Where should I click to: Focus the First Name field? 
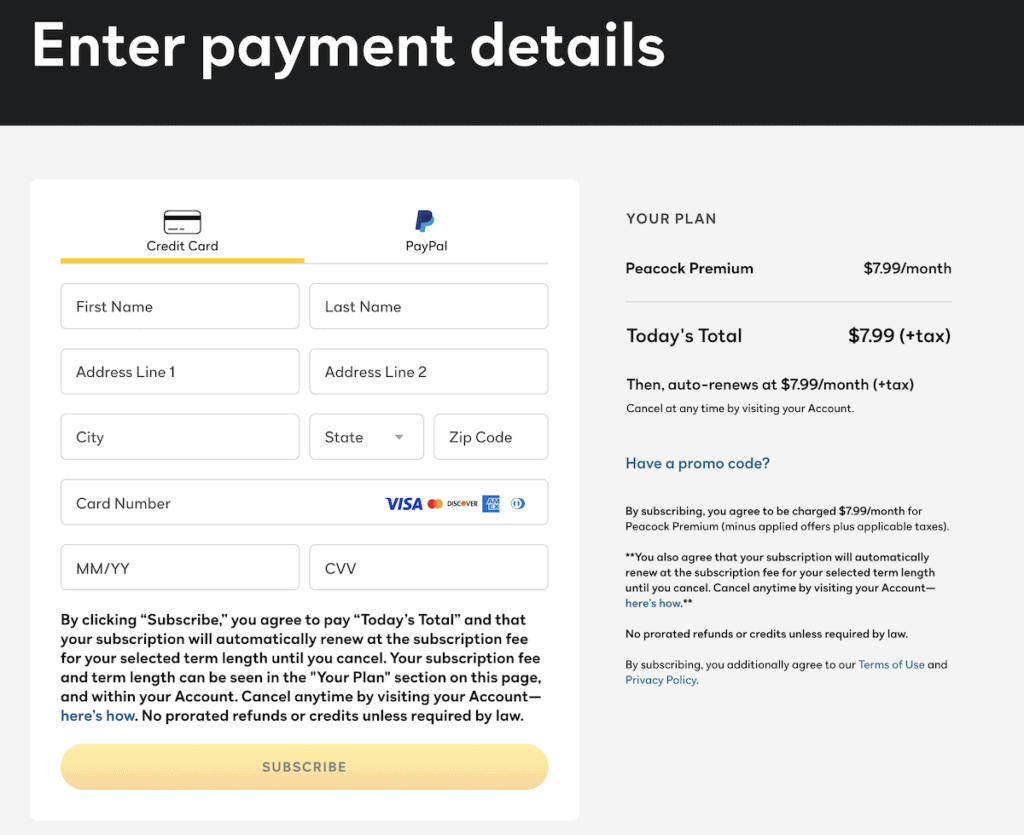coord(180,306)
